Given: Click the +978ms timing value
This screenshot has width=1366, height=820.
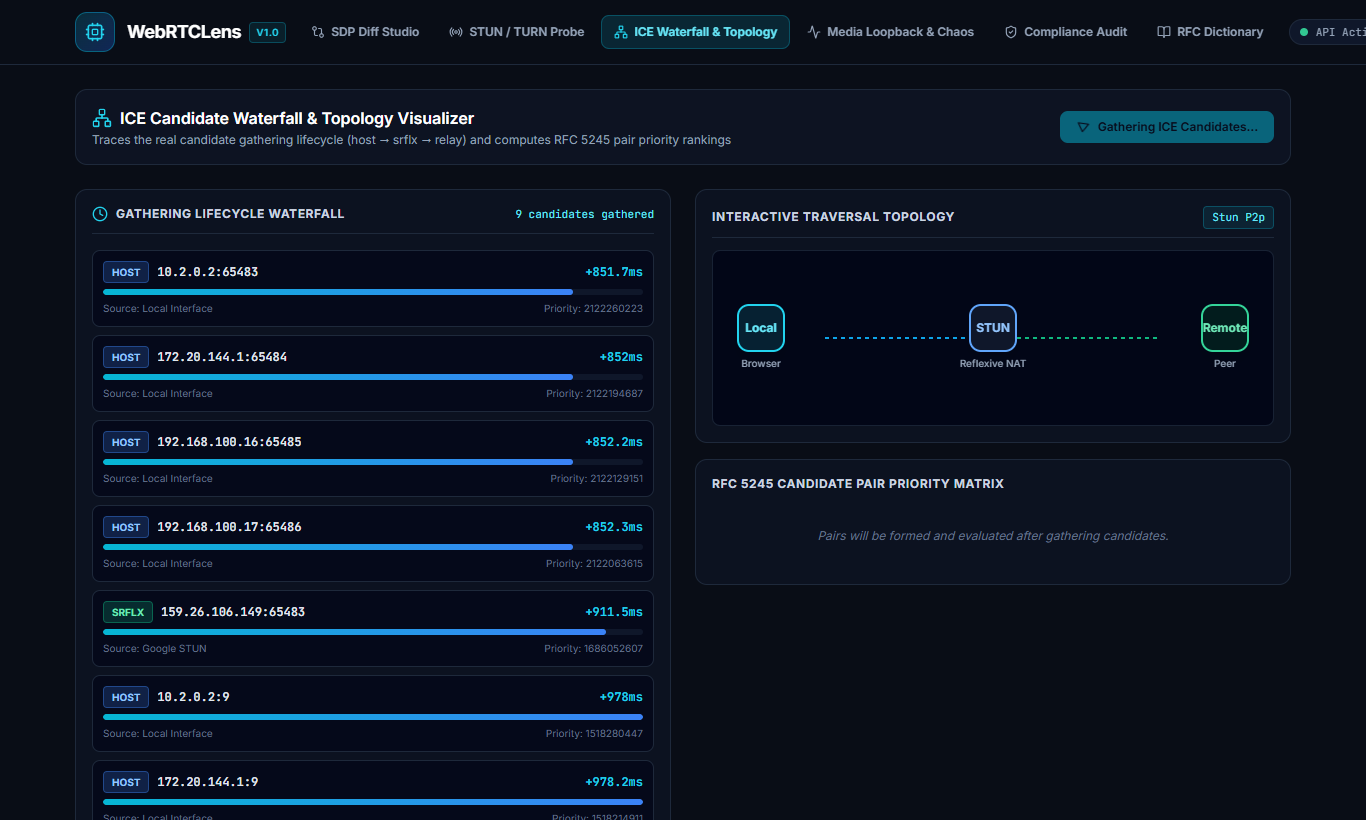Looking at the screenshot, I should [x=621, y=697].
